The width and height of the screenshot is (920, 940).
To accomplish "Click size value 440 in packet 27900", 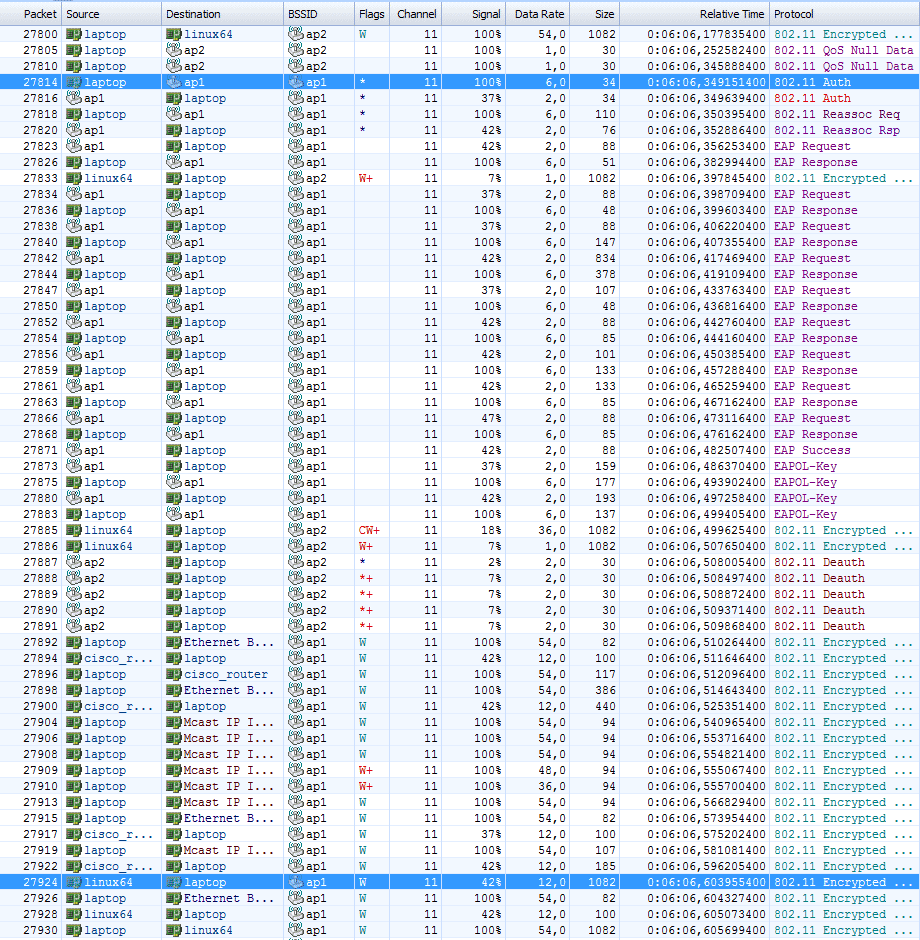I will (605, 706).
